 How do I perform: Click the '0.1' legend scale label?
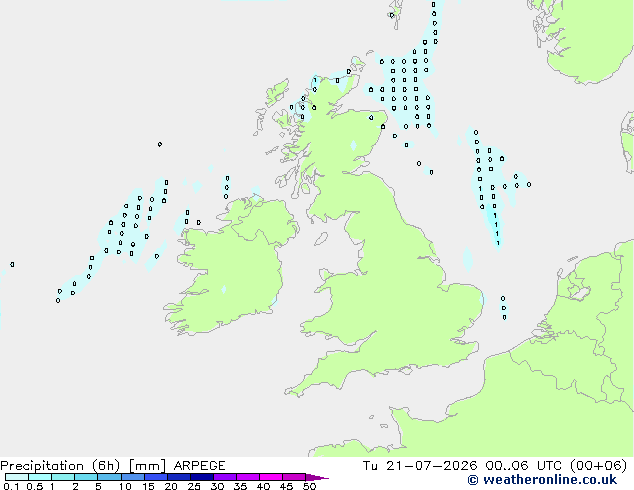(11, 486)
